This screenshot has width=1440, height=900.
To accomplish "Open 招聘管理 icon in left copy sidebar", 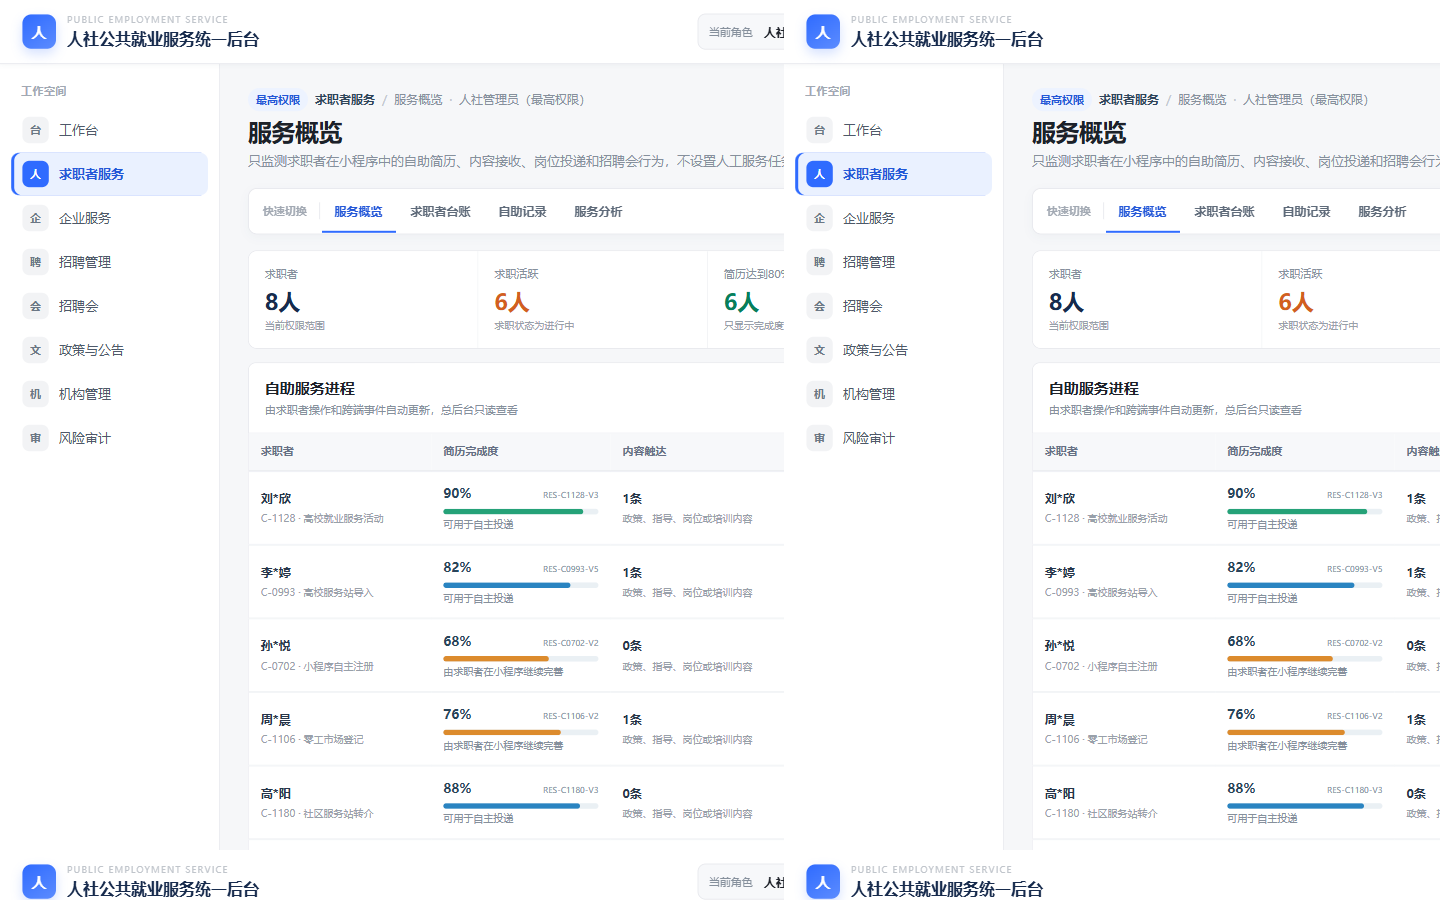I will [x=36, y=262].
